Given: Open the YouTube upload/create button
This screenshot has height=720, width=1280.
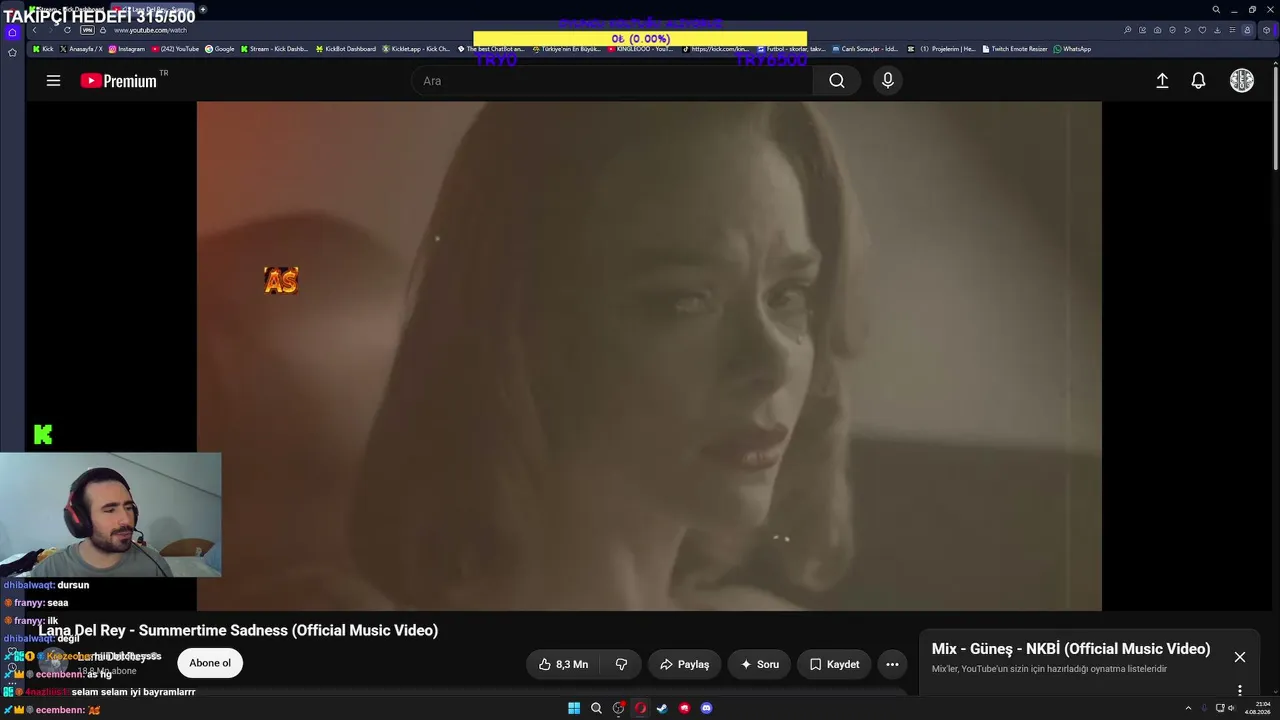Looking at the screenshot, I should [x=1162, y=81].
